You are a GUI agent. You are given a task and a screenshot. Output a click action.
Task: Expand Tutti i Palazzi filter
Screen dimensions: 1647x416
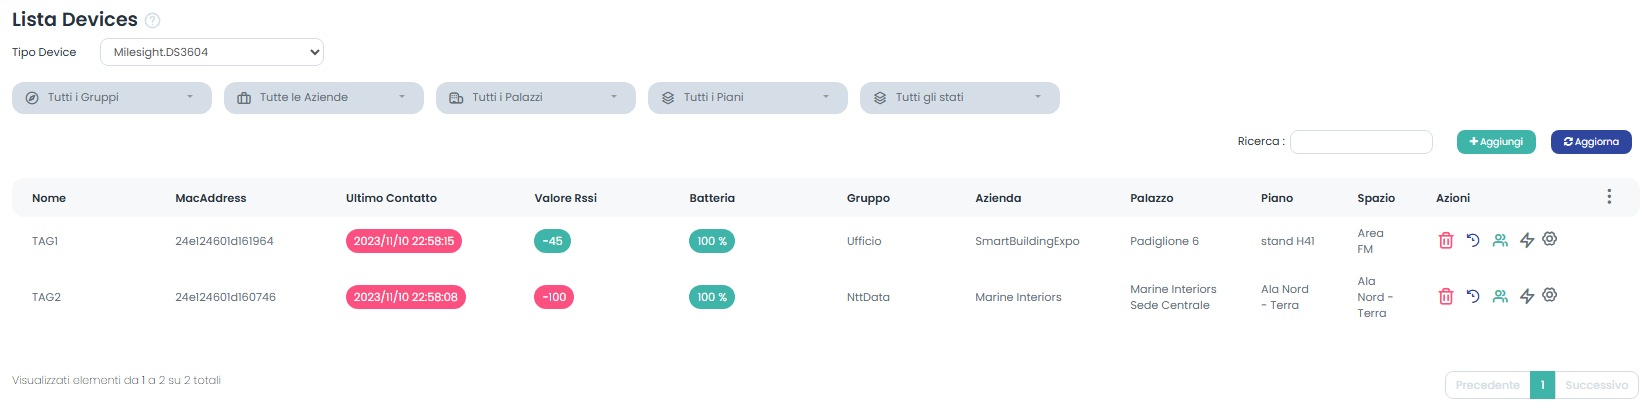click(x=536, y=98)
